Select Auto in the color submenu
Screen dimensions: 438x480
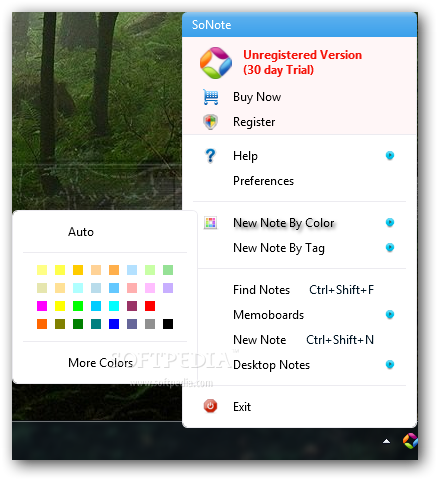(x=81, y=232)
